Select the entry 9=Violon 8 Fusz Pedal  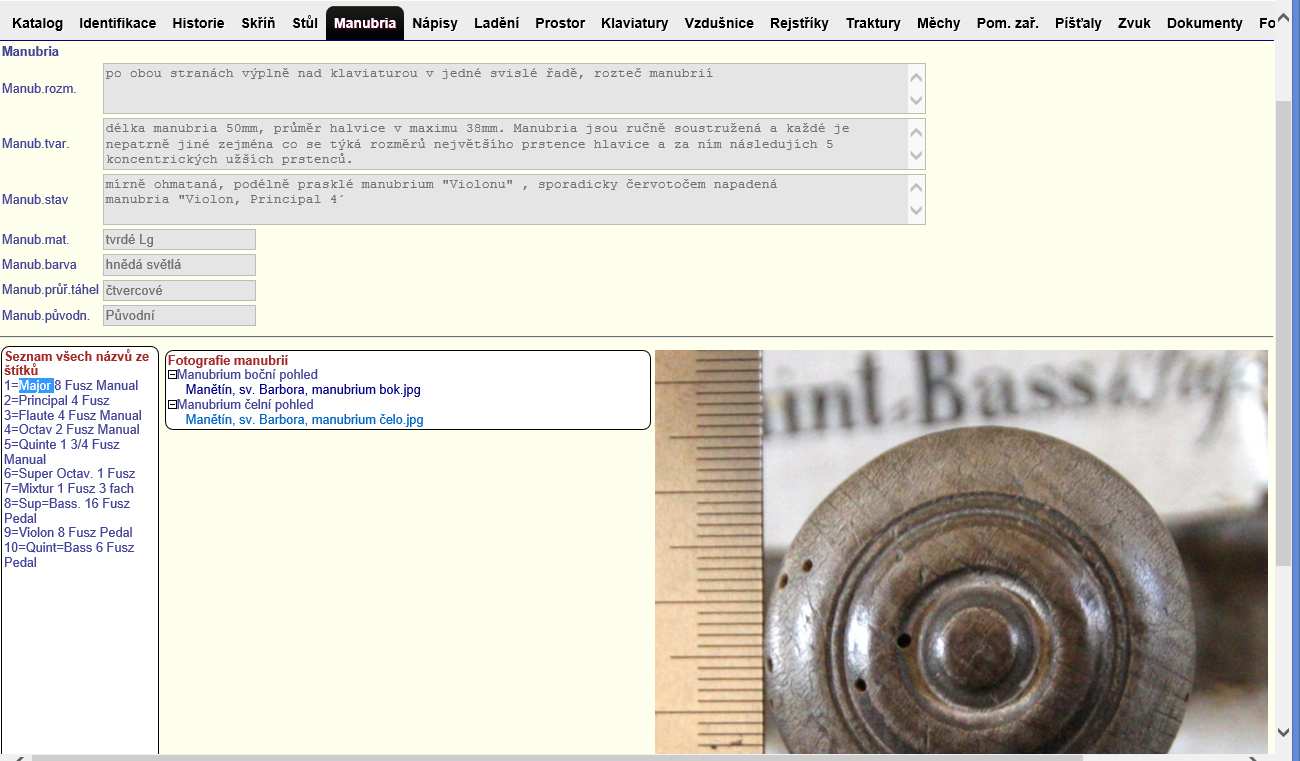tap(69, 533)
